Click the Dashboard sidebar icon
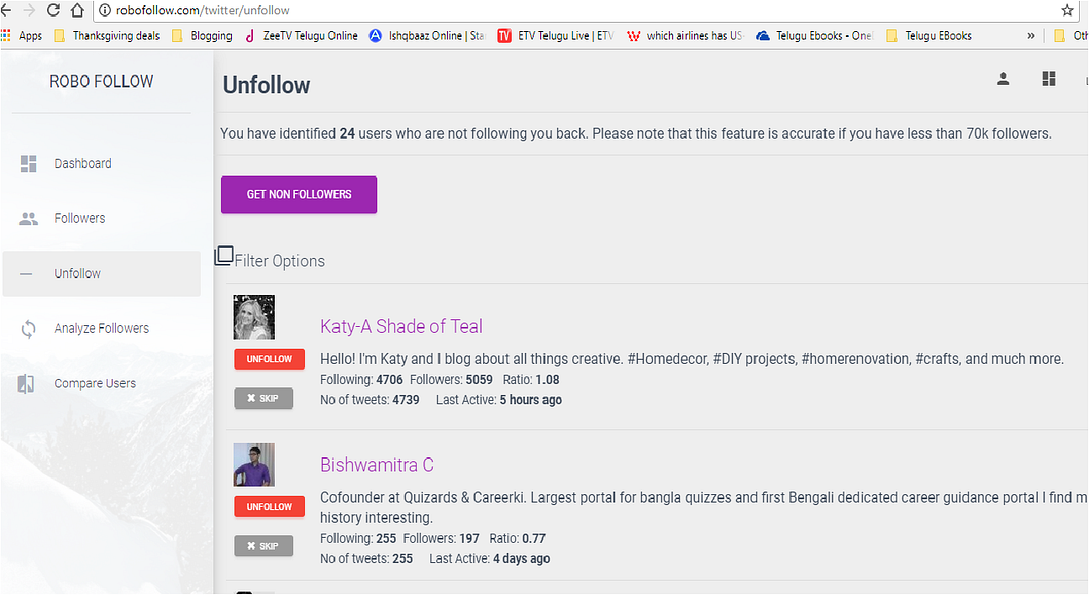Viewport: 1089px width, 600px height. [x=28, y=164]
